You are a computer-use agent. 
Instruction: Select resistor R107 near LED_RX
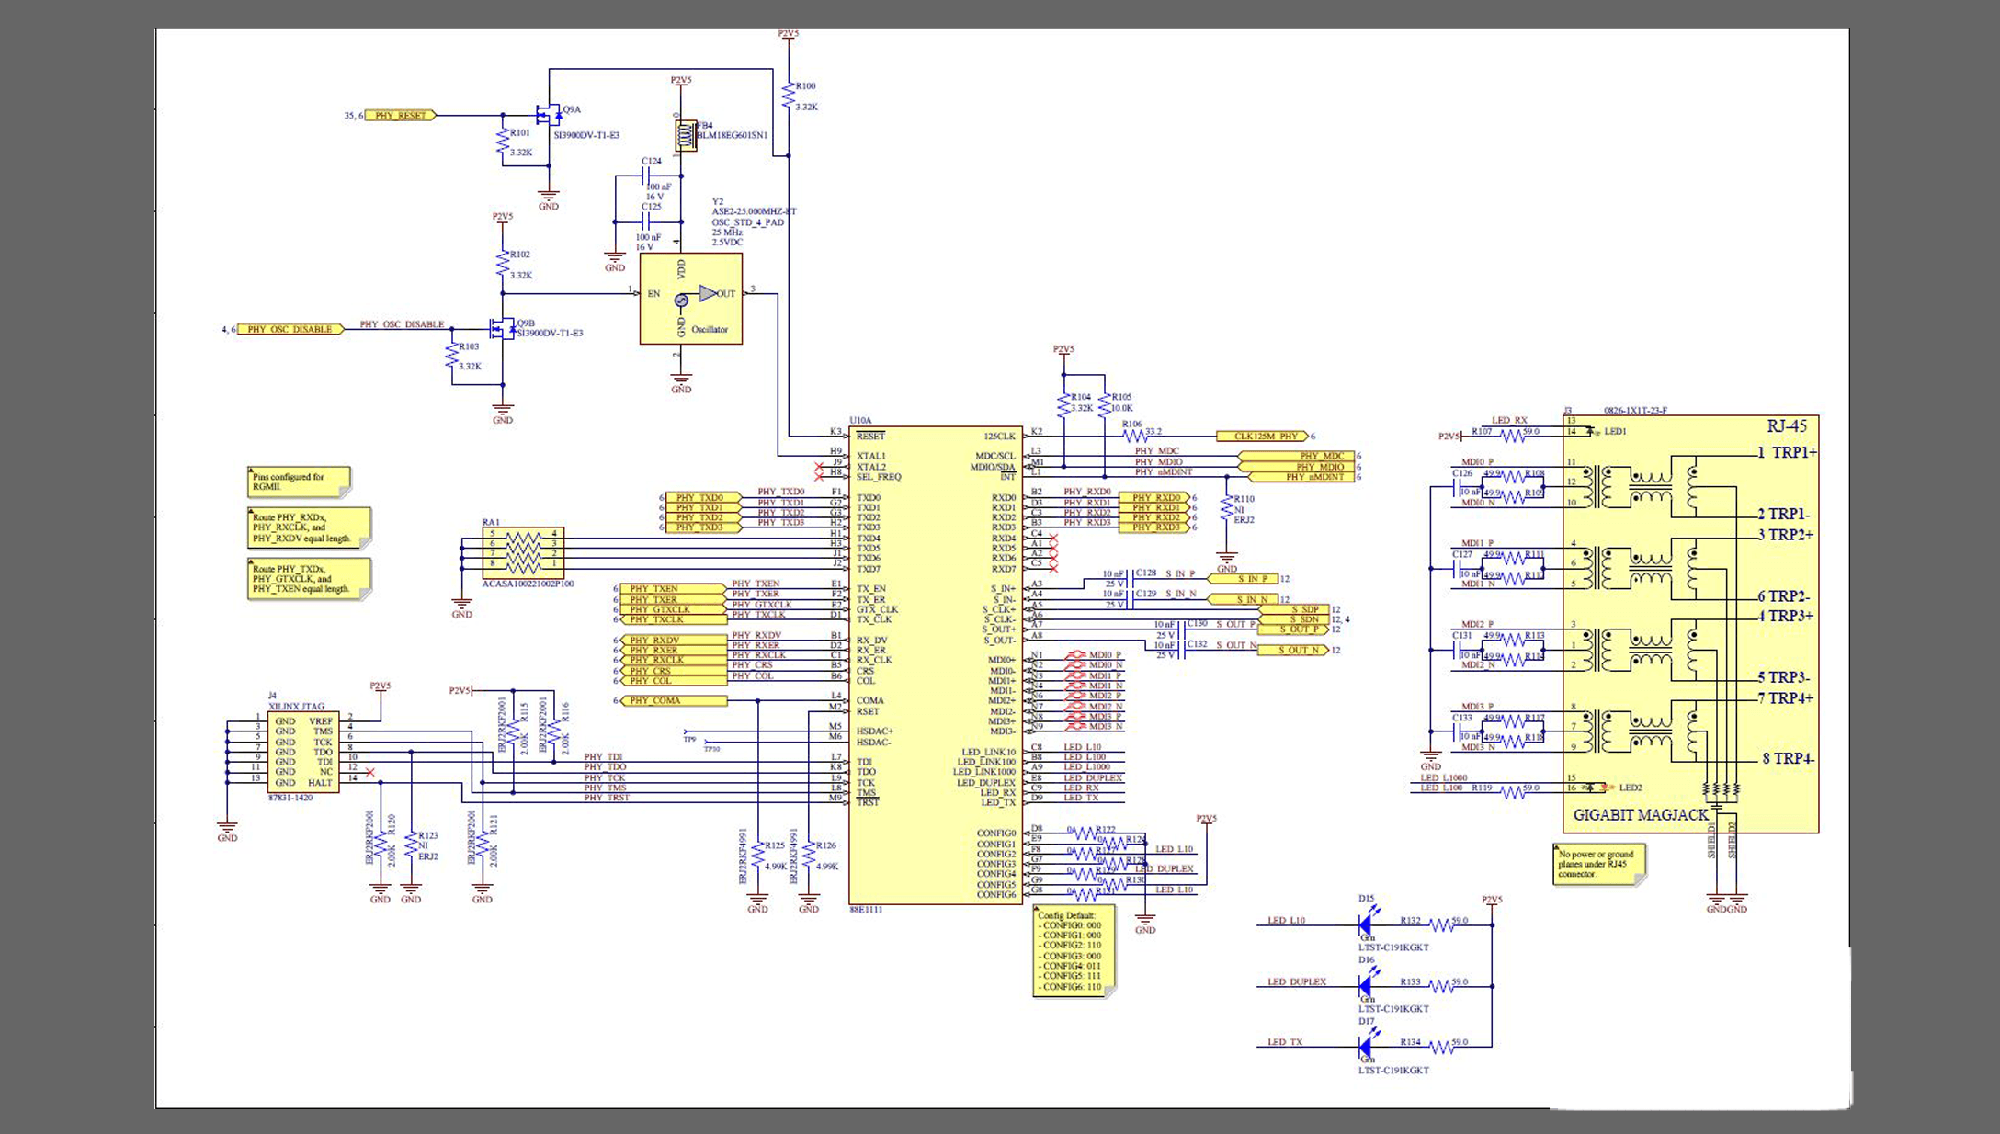coord(1512,436)
